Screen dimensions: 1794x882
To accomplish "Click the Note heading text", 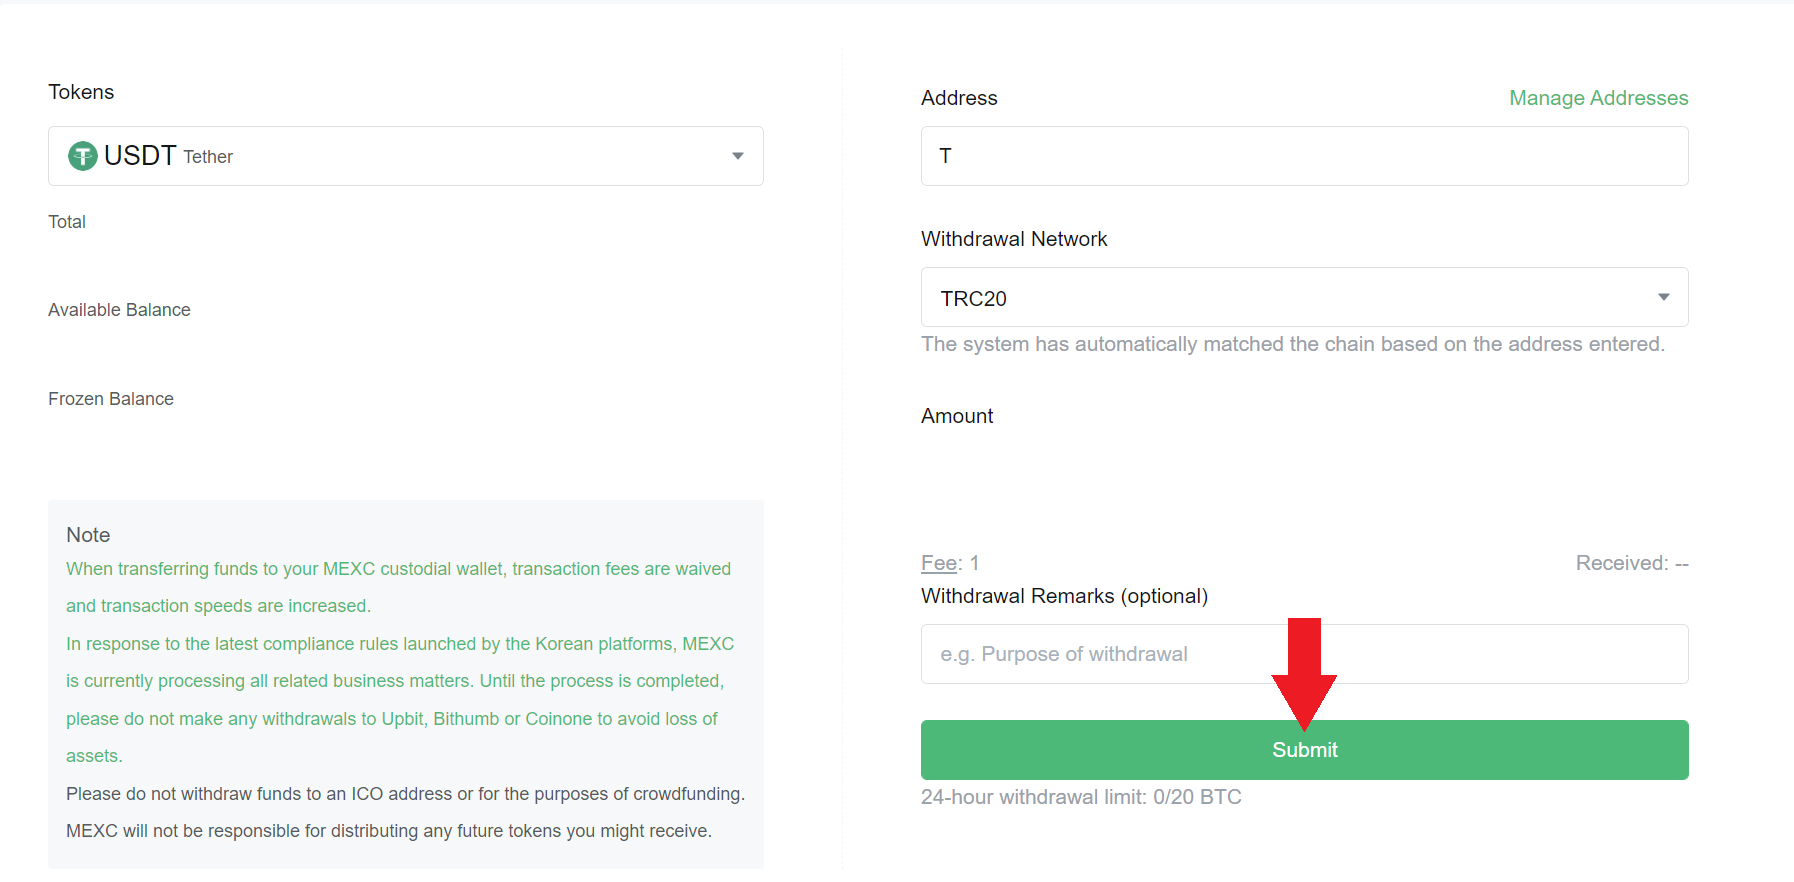I will coord(88,535).
